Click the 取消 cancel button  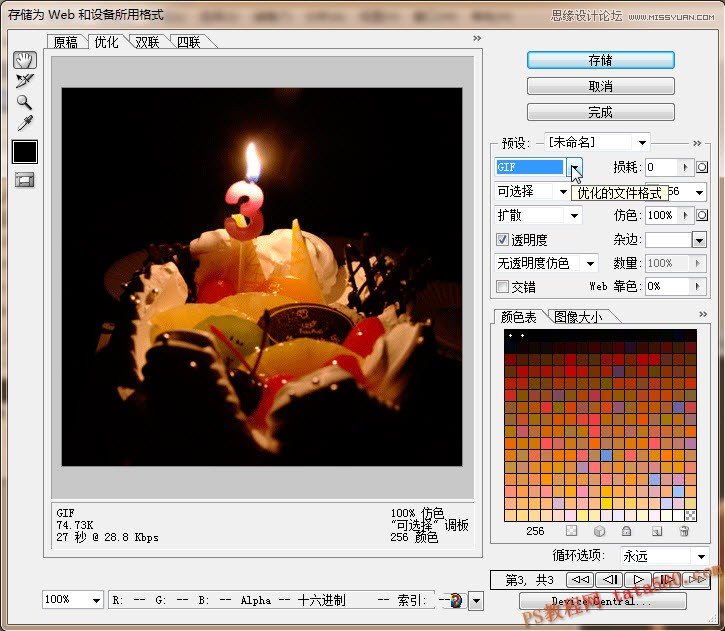click(x=601, y=86)
